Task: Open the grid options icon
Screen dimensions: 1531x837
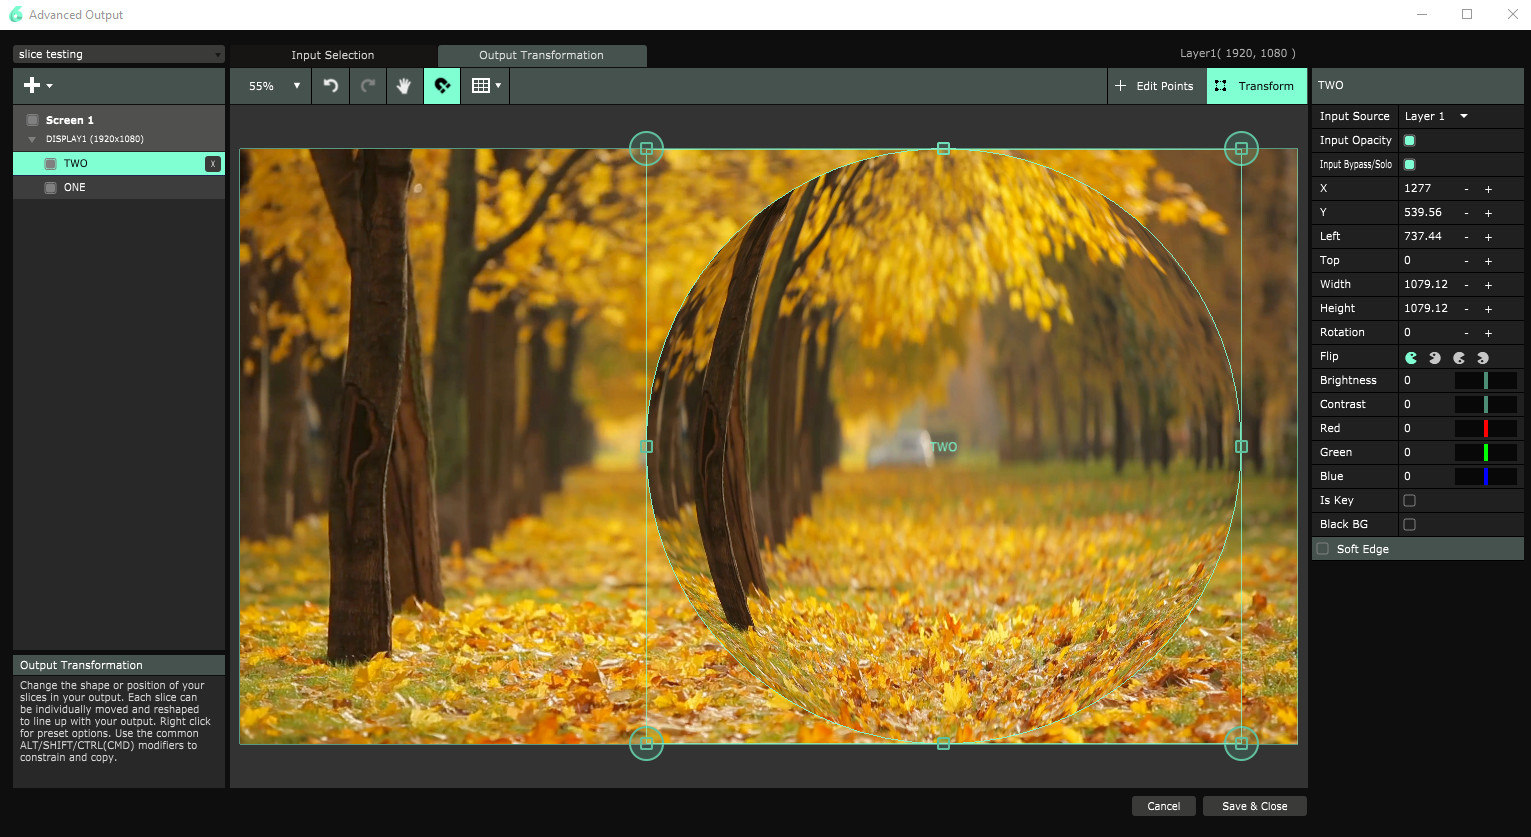Action: tap(485, 86)
